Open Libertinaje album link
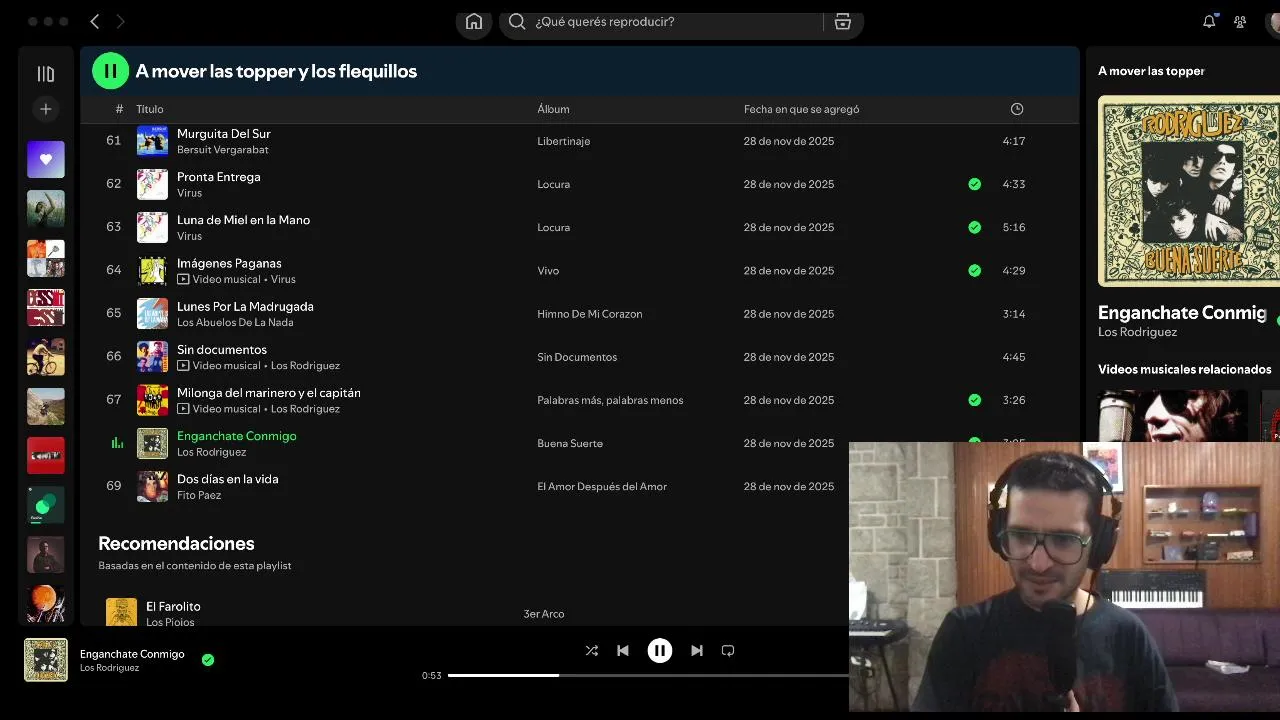The height and width of the screenshot is (720, 1280). (563, 141)
